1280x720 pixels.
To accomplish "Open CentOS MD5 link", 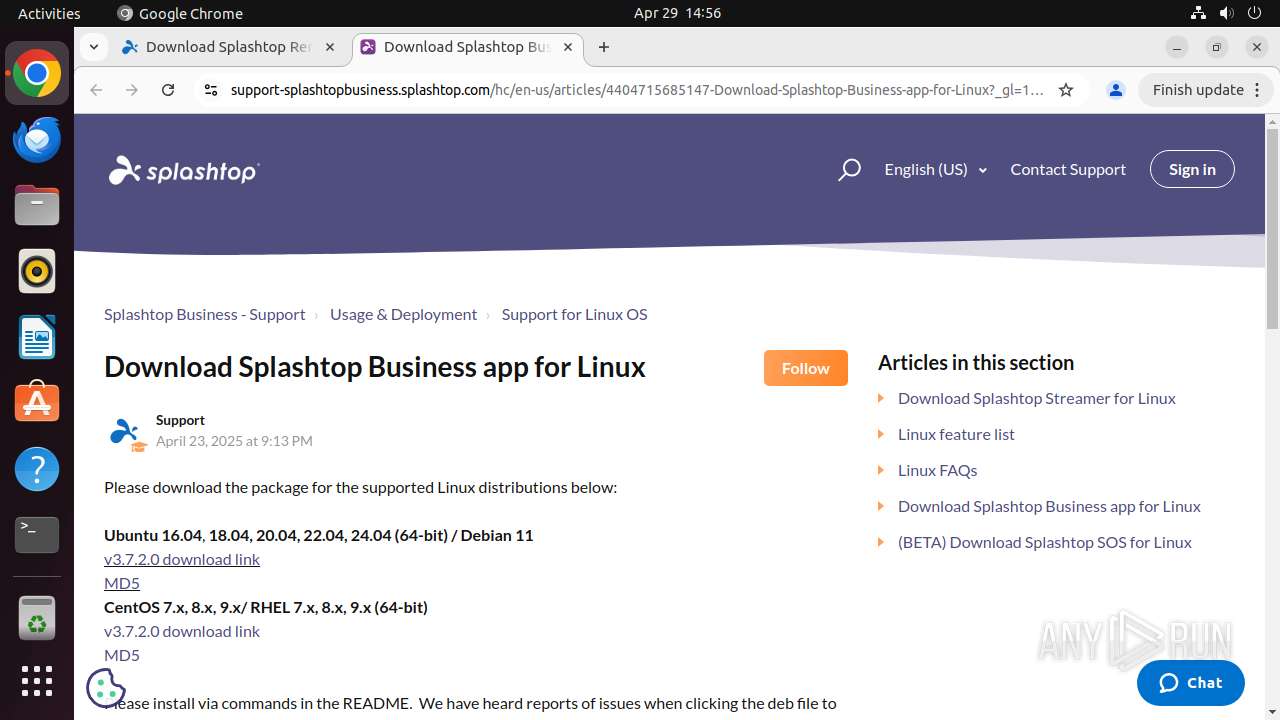I will [122, 655].
